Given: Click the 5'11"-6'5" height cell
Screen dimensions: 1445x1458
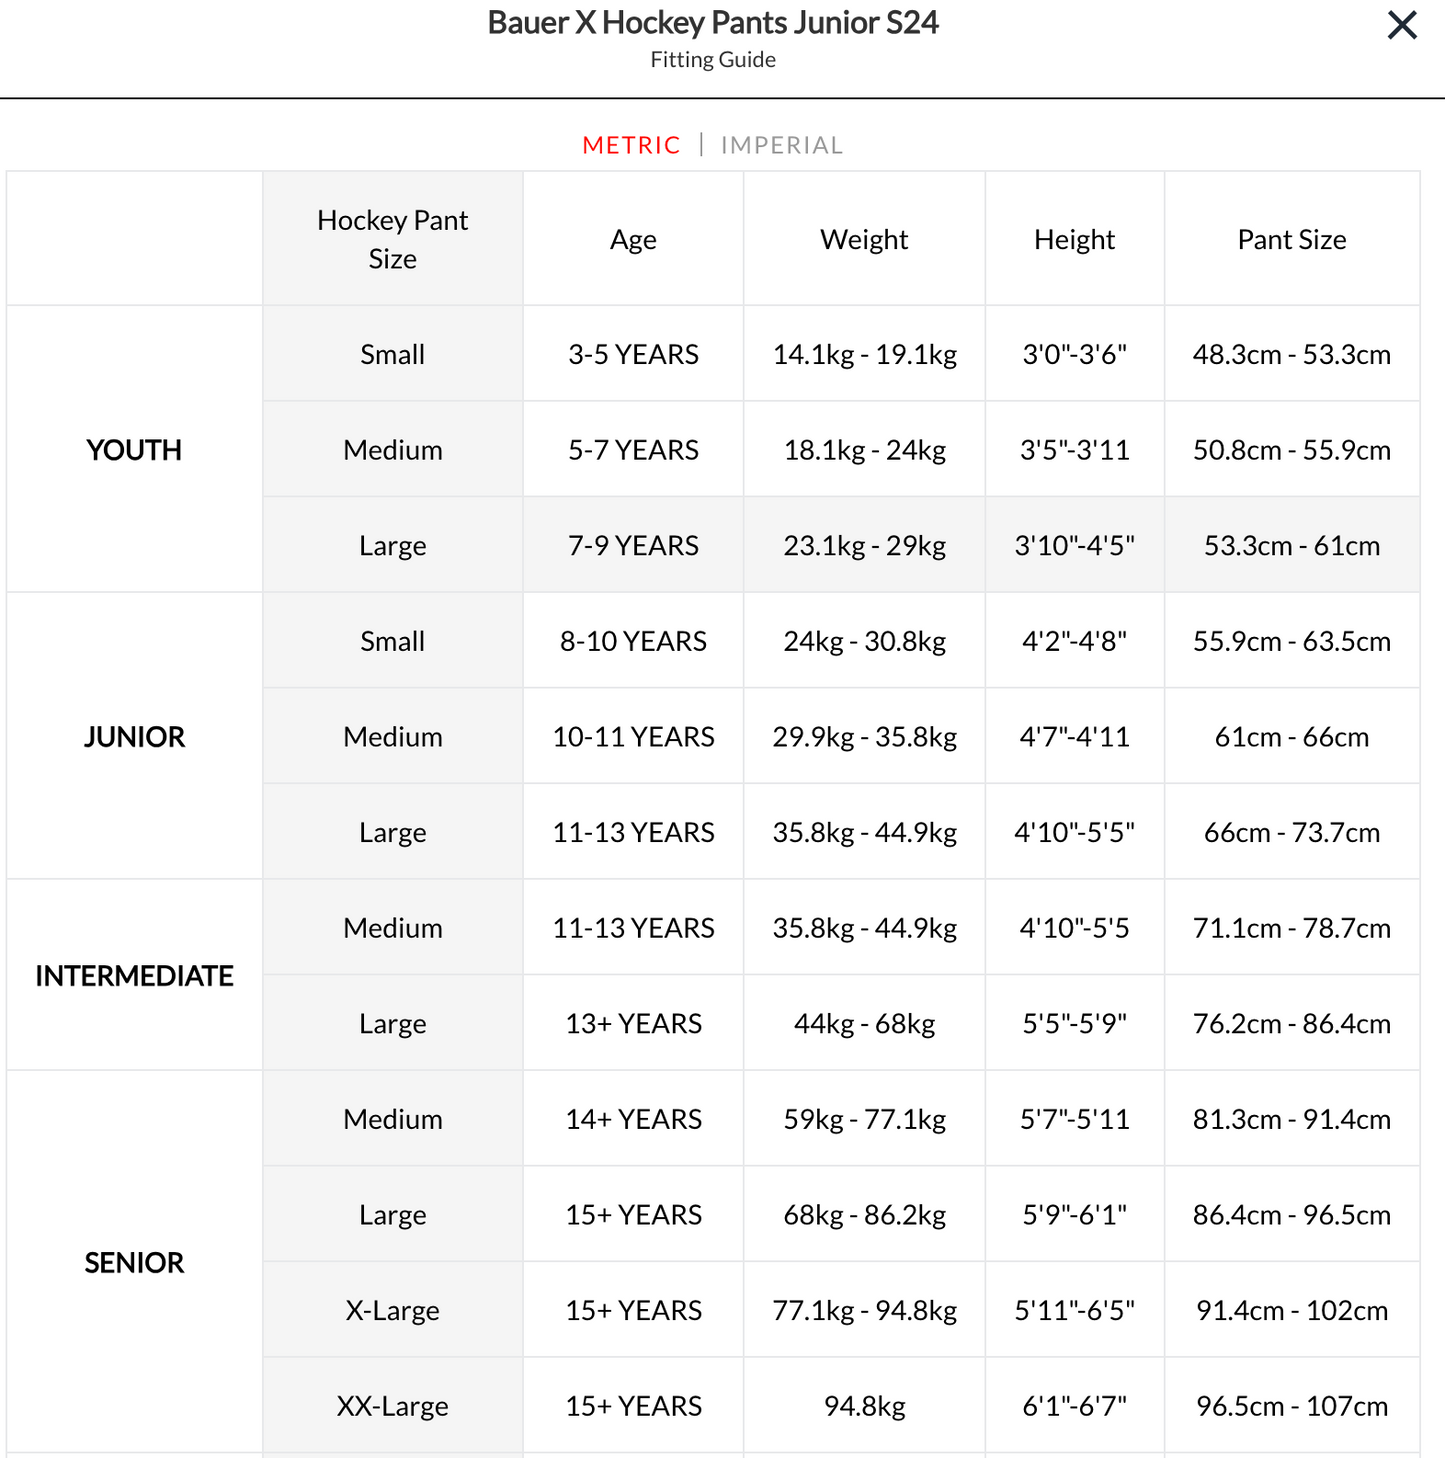Looking at the screenshot, I should [x=1075, y=1310].
